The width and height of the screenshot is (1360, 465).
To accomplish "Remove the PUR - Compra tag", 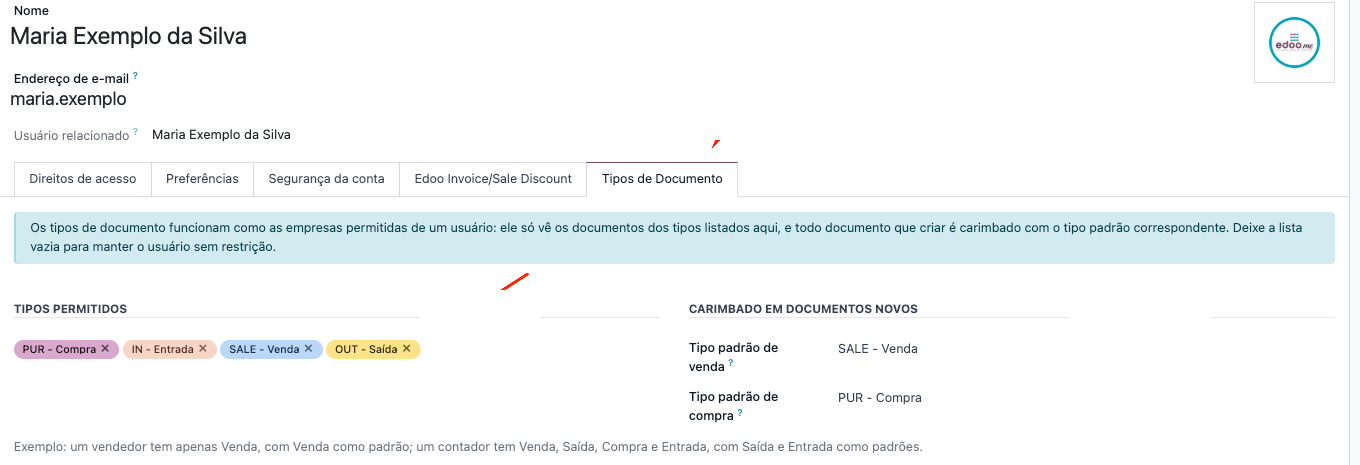I will pos(105,349).
